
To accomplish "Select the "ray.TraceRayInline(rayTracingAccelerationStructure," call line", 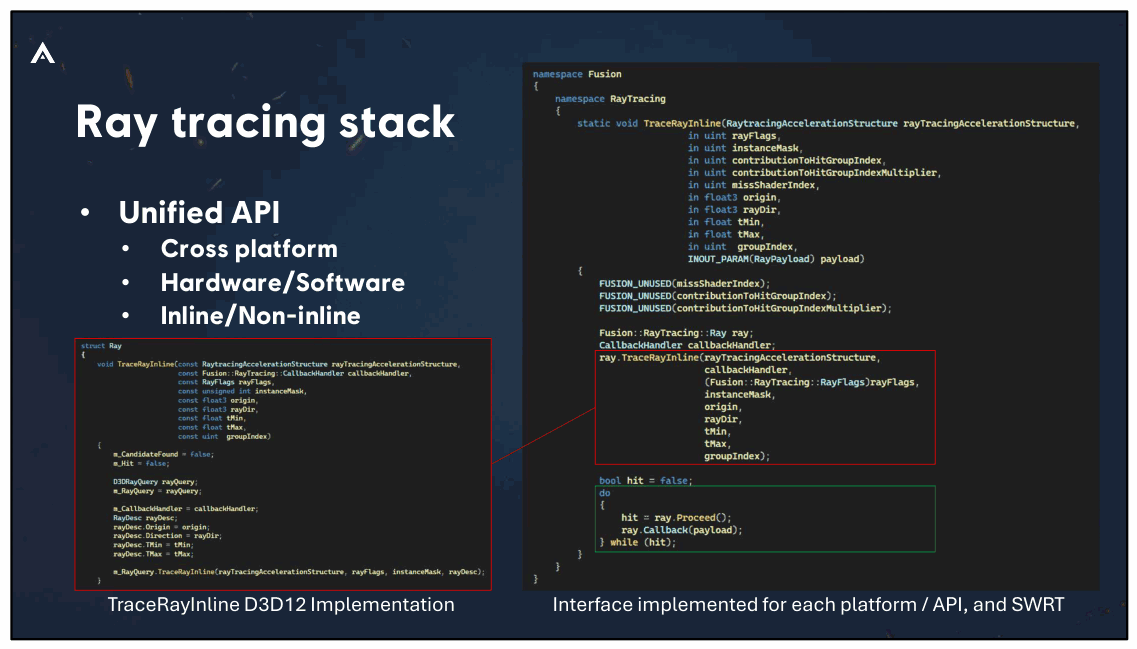I will pos(740,357).
